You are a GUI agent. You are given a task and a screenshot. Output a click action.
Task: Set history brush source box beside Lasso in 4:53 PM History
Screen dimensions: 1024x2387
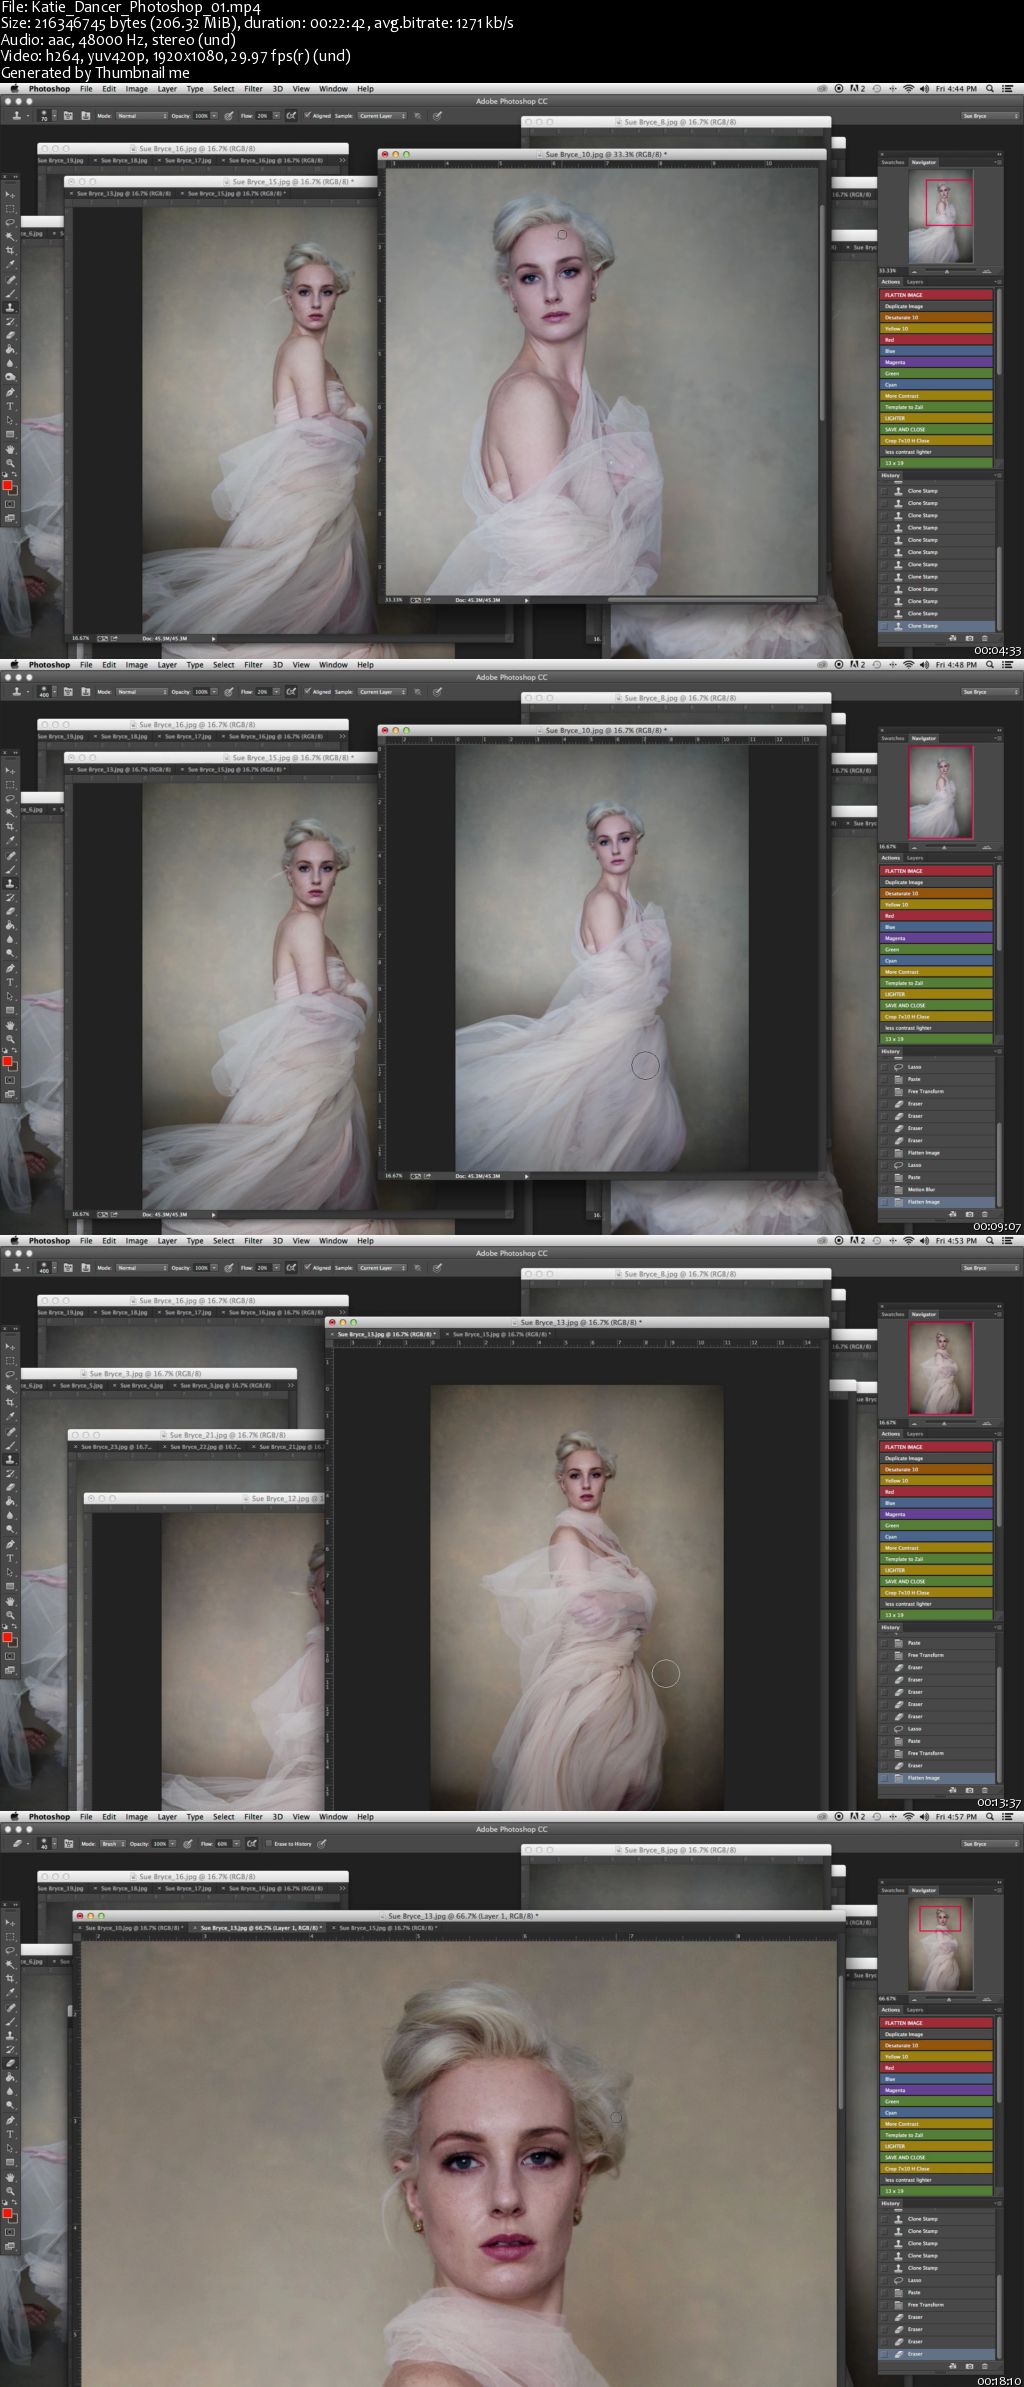pyautogui.click(x=884, y=1729)
